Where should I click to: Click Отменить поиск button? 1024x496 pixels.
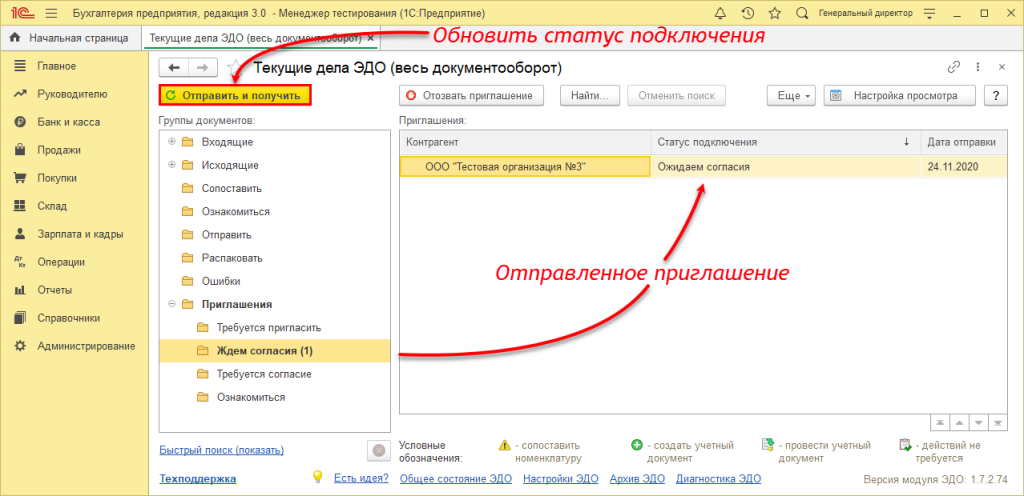[677, 95]
